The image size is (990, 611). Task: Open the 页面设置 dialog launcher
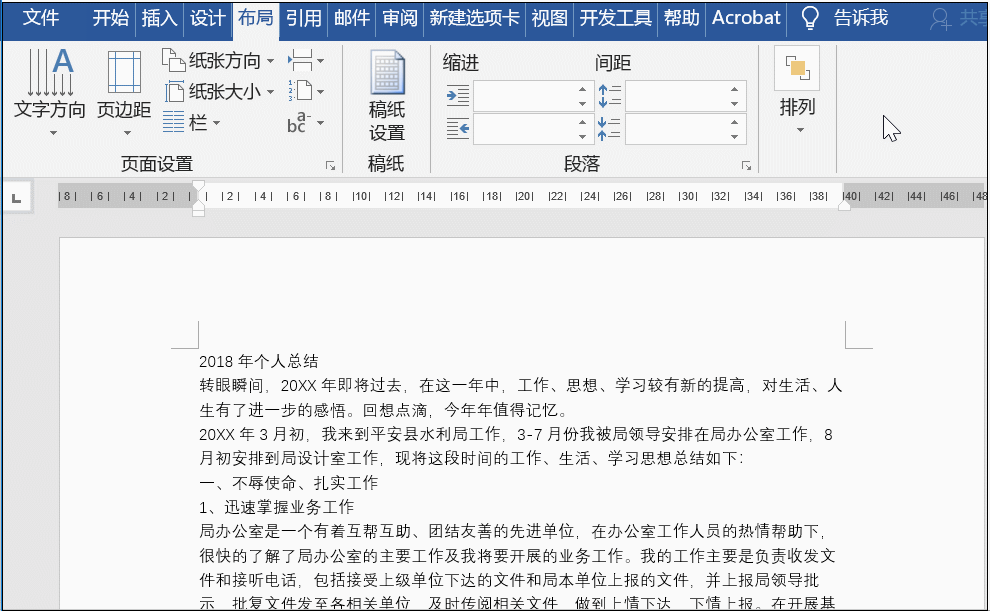coord(330,166)
